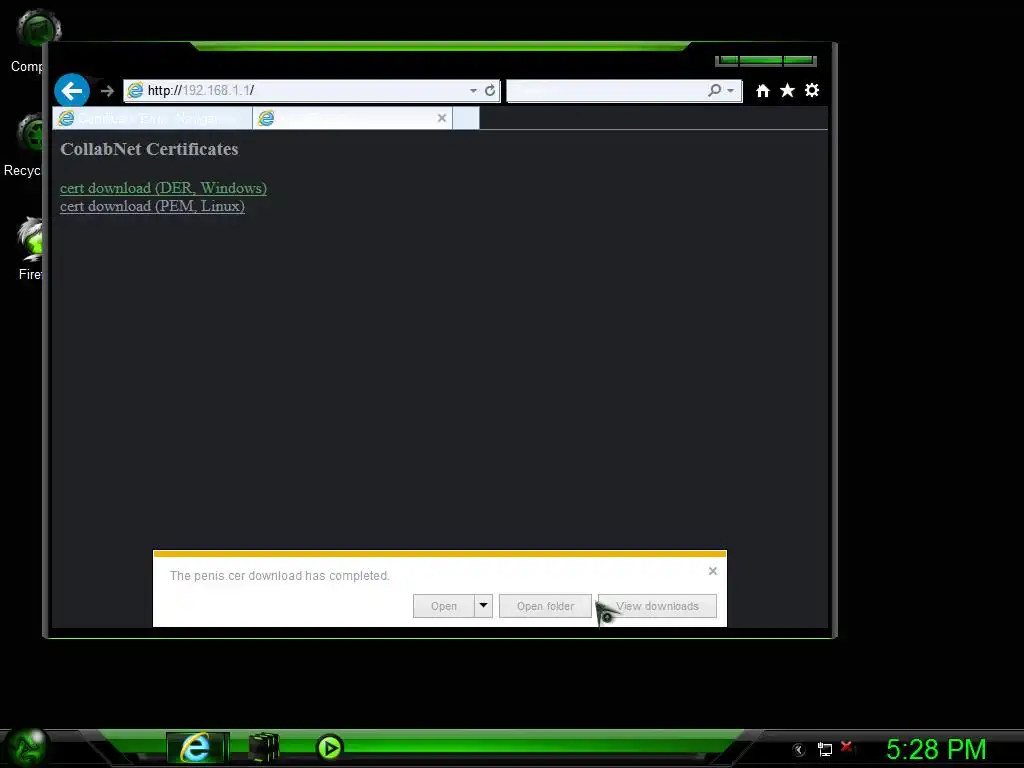Screen dimensions: 1024x768
Task: Click the red X tray icon
Action: [846, 747]
